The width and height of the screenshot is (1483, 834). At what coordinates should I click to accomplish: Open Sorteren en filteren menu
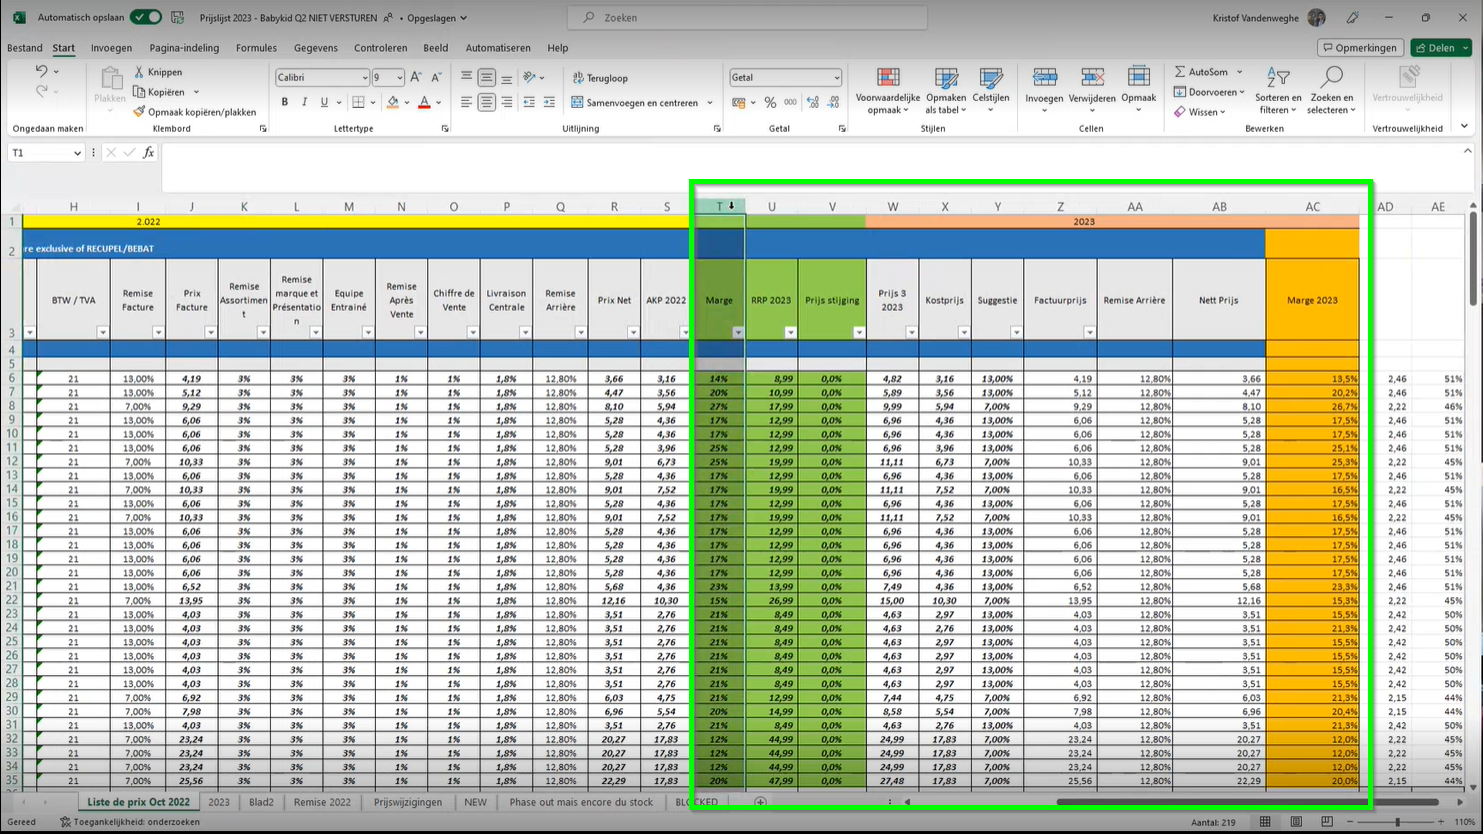coord(1278,91)
